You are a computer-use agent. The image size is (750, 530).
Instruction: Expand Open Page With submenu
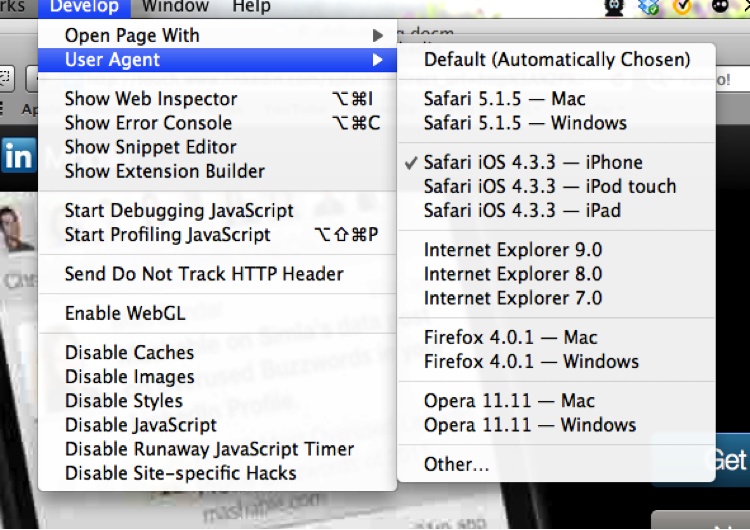click(x=217, y=35)
